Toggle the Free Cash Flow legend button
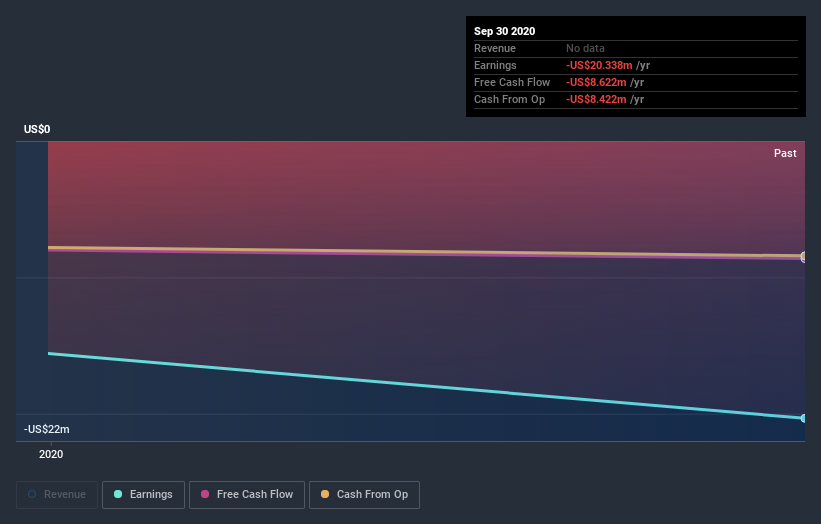Screen dimensions: 821x524 tap(247, 495)
